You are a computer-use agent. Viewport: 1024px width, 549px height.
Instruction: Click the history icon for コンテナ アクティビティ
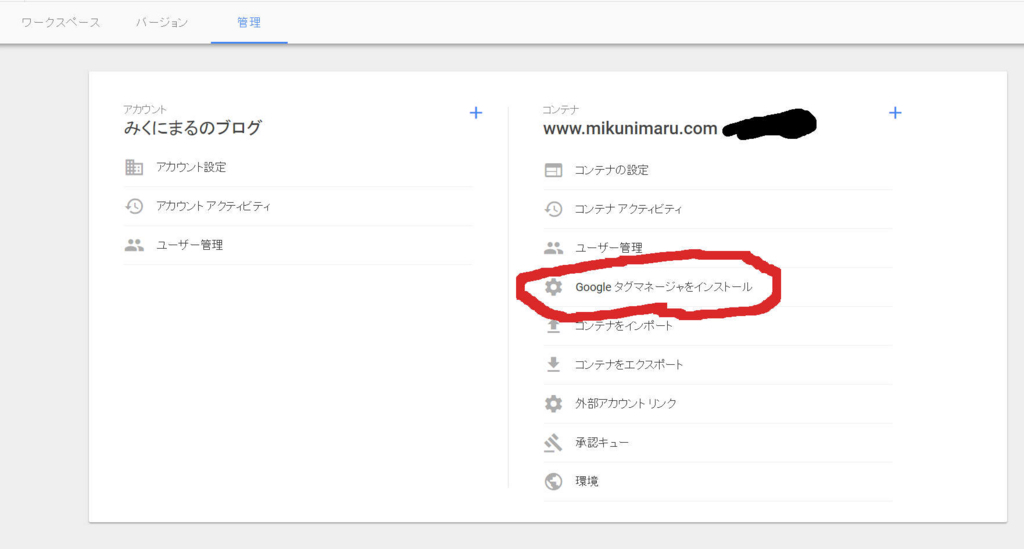[553, 209]
